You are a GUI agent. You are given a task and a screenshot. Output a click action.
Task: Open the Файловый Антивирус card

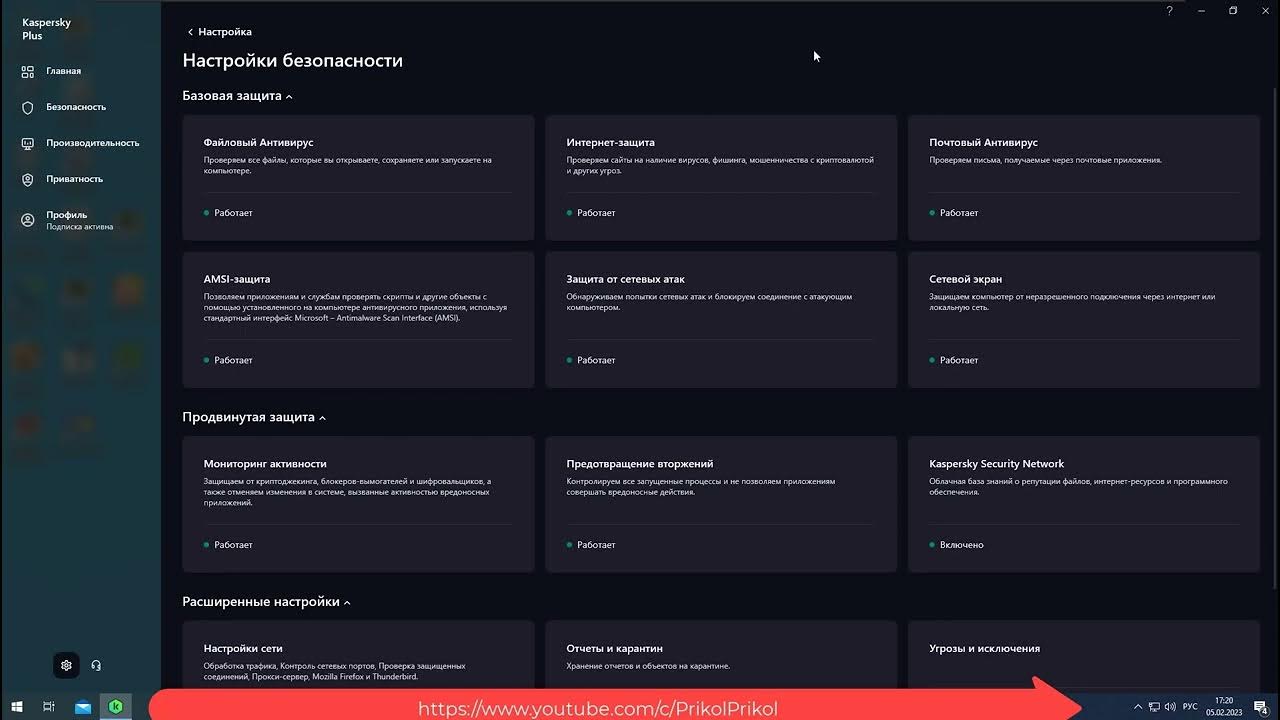click(358, 178)
